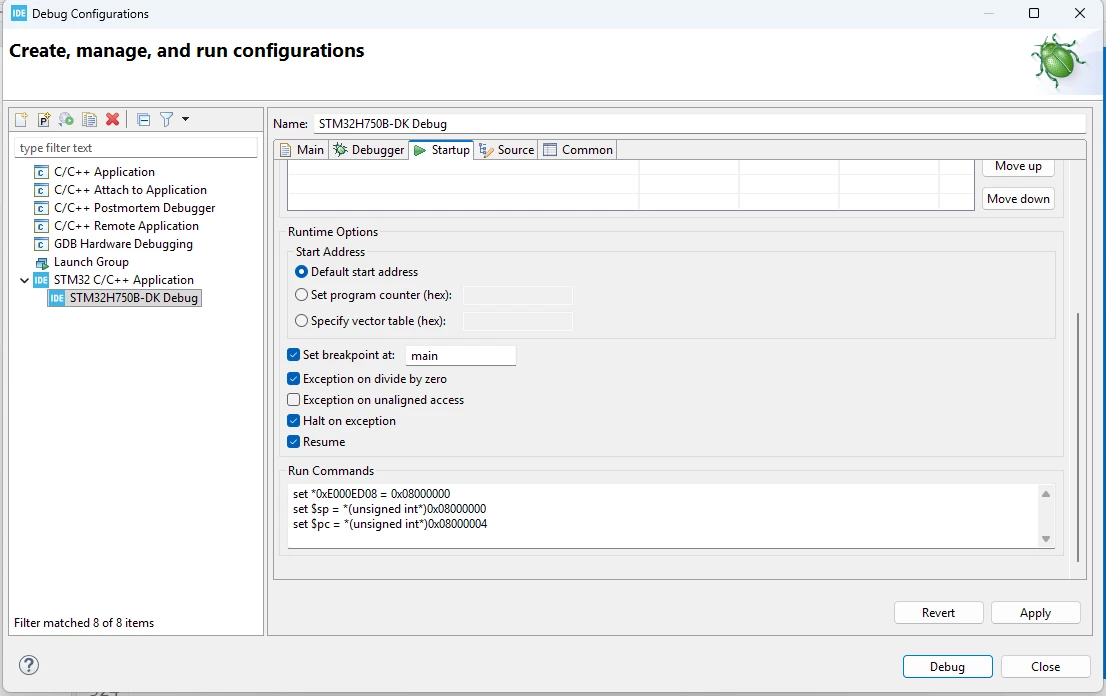This screenshot has width=1106, height=696.
Task: Click the Revert button
Action: point(938,613)
